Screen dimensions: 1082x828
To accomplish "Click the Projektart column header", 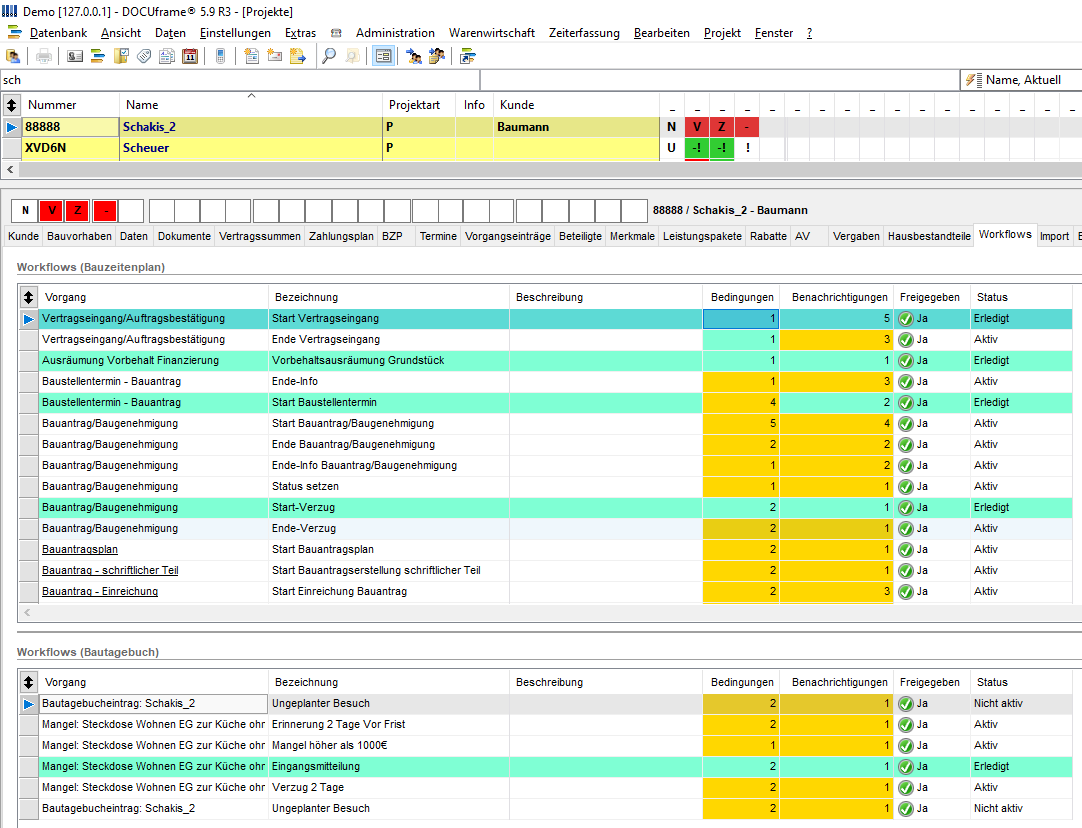I will click(x=418, y=105).
